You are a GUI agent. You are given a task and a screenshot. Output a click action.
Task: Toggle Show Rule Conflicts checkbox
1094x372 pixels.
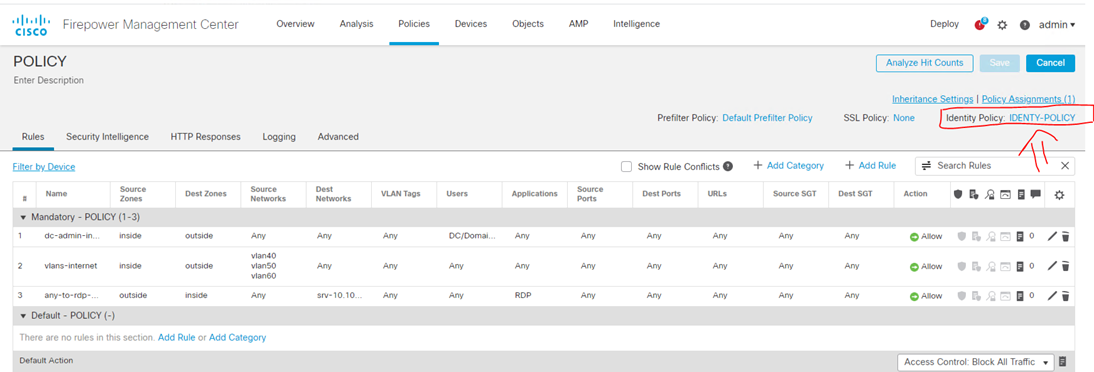click(x=626, y=166)
